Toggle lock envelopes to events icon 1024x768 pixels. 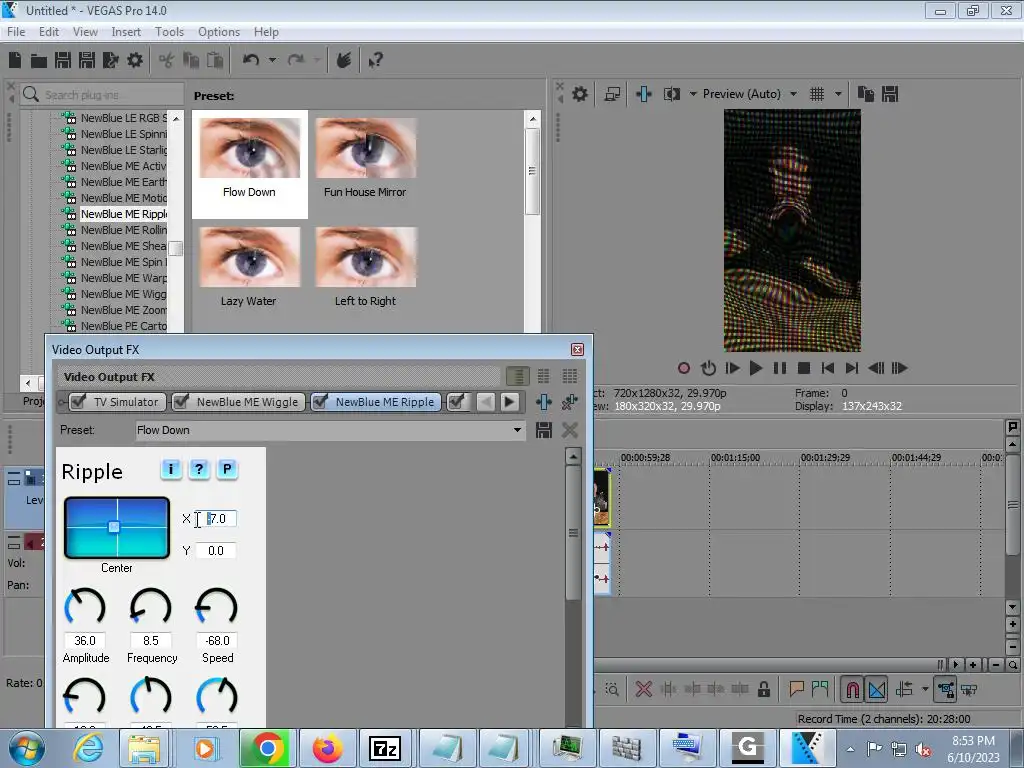946,689
